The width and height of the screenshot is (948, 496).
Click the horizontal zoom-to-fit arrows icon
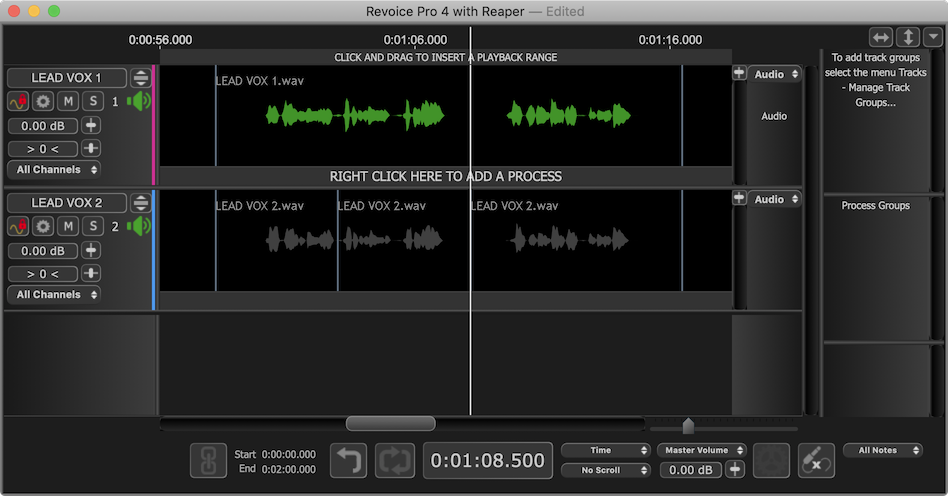pyautogui.click(x=881, y=37)
